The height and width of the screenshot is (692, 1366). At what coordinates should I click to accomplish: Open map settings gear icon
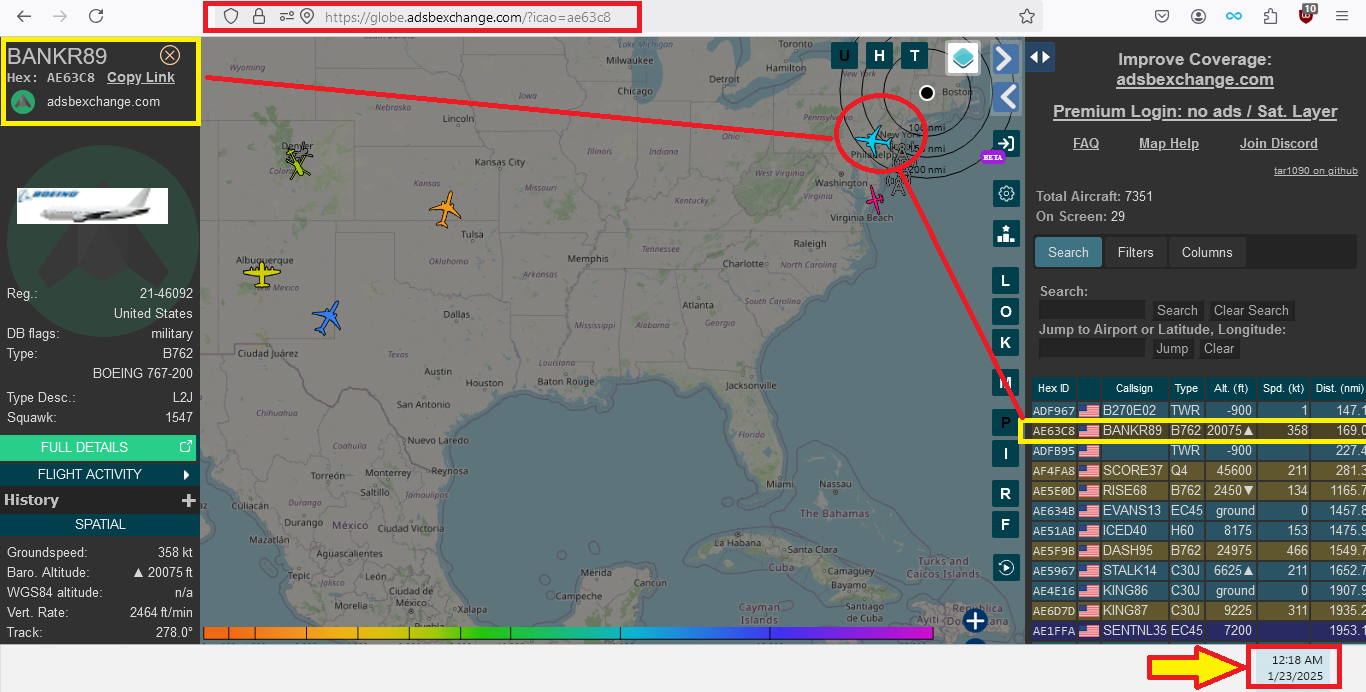(1006, 193)
